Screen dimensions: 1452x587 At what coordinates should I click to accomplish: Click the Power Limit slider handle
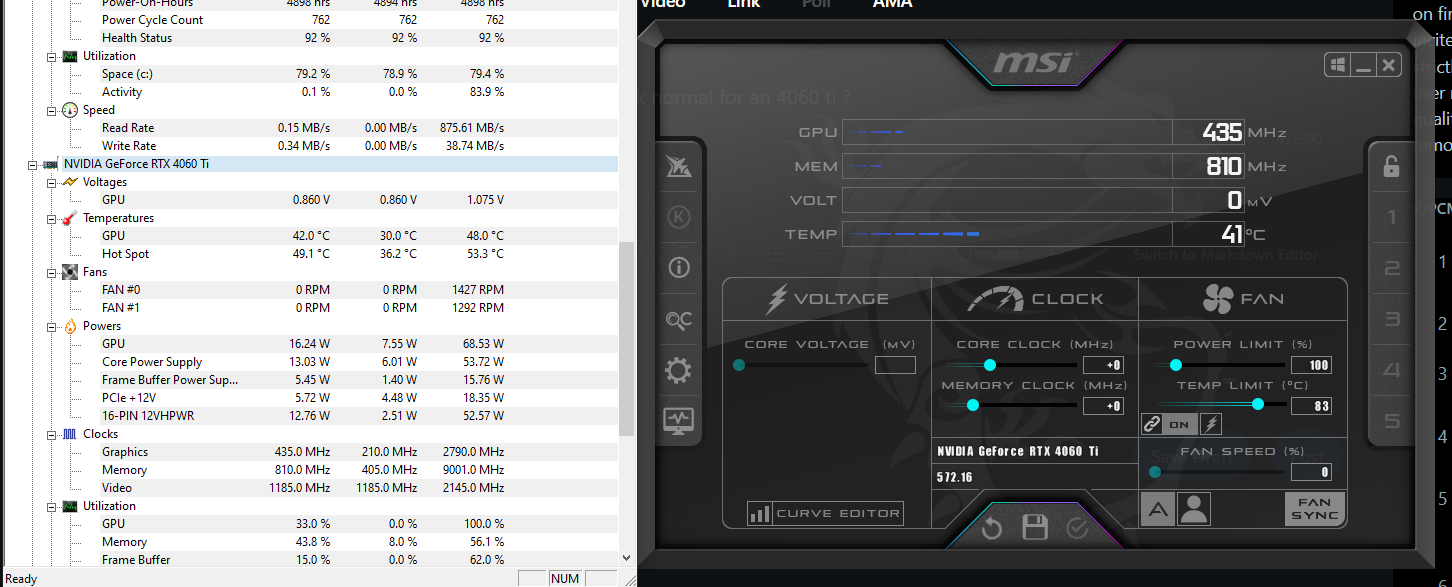(x=1176, y=365)
